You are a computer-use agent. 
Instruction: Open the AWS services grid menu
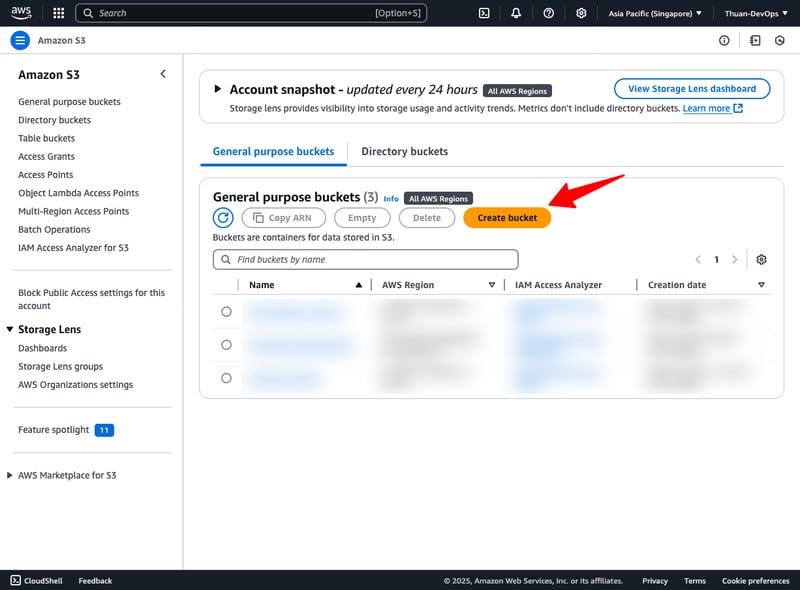[58, 13]
